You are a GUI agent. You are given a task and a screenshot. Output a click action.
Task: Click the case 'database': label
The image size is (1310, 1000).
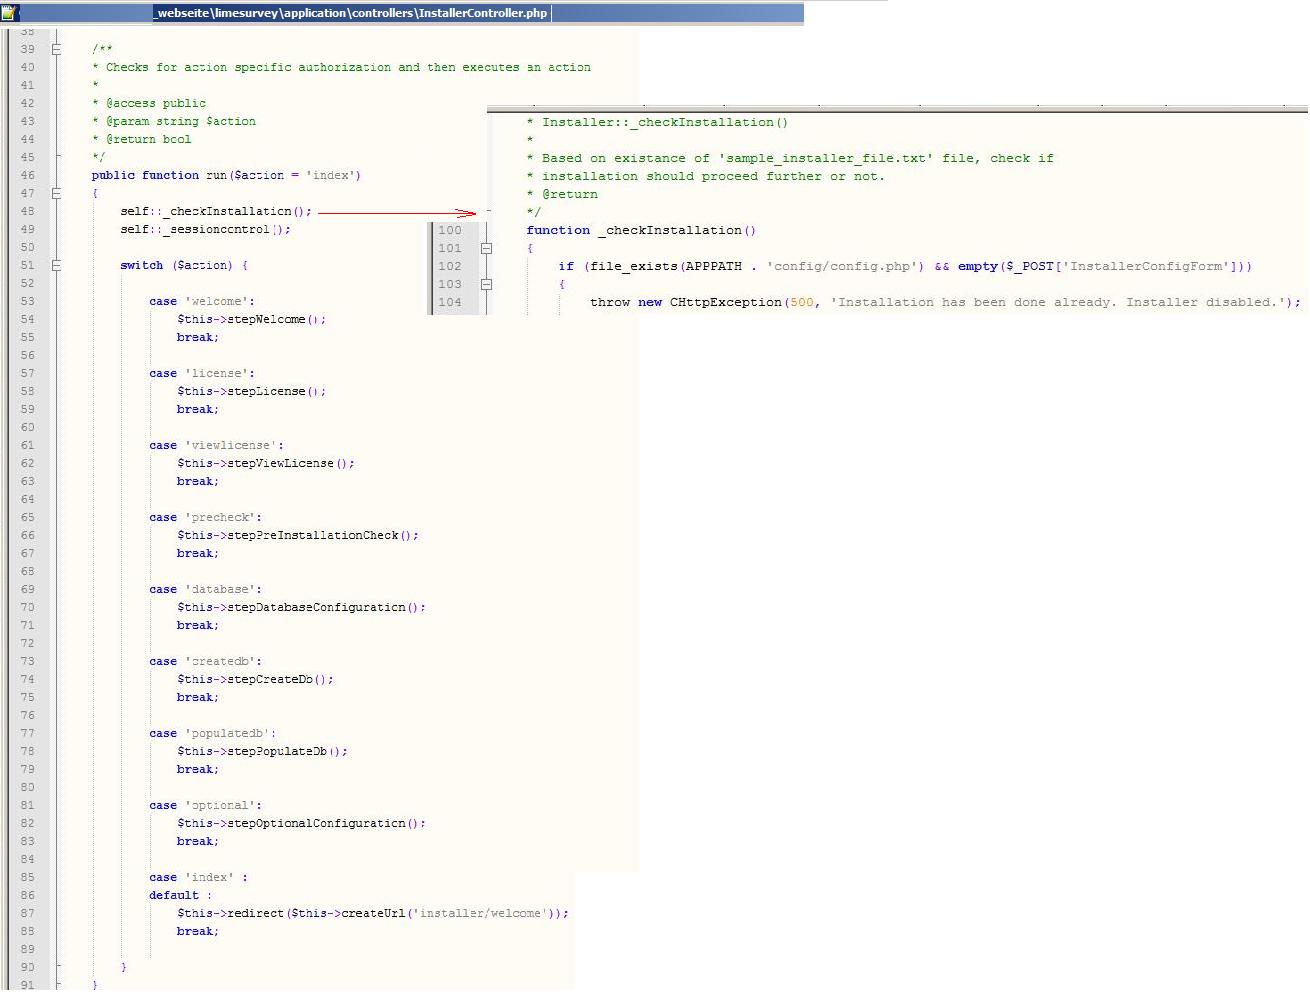coord(205,589)
